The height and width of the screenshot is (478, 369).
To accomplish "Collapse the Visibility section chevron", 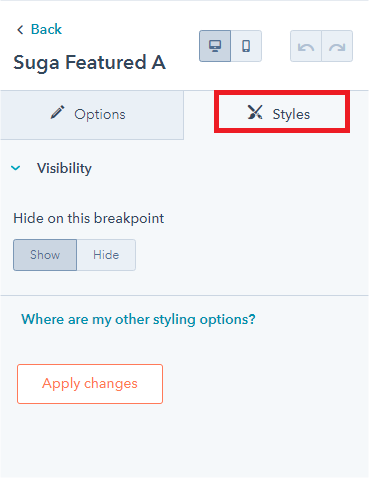I will click(16, 168).
